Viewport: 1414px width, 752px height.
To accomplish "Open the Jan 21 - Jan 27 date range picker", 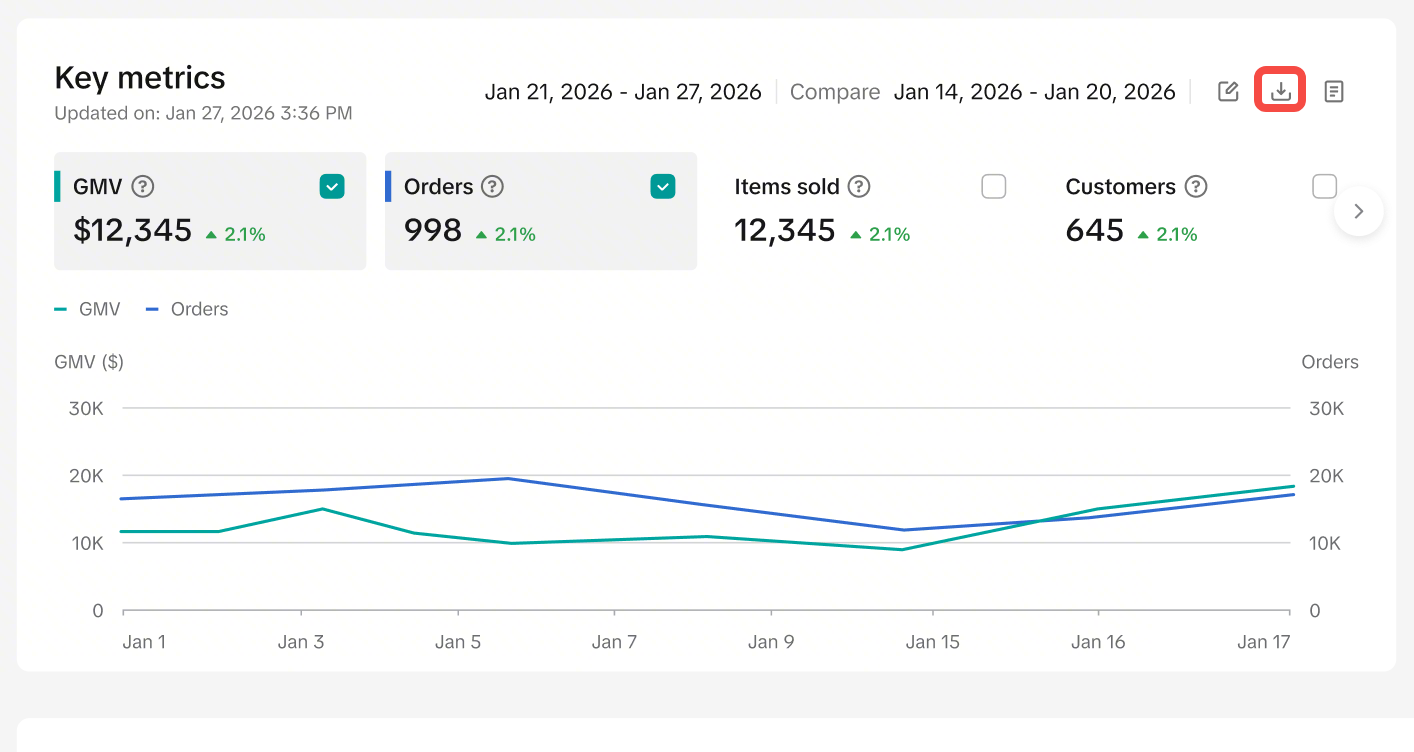I will (x=623, y=92).
